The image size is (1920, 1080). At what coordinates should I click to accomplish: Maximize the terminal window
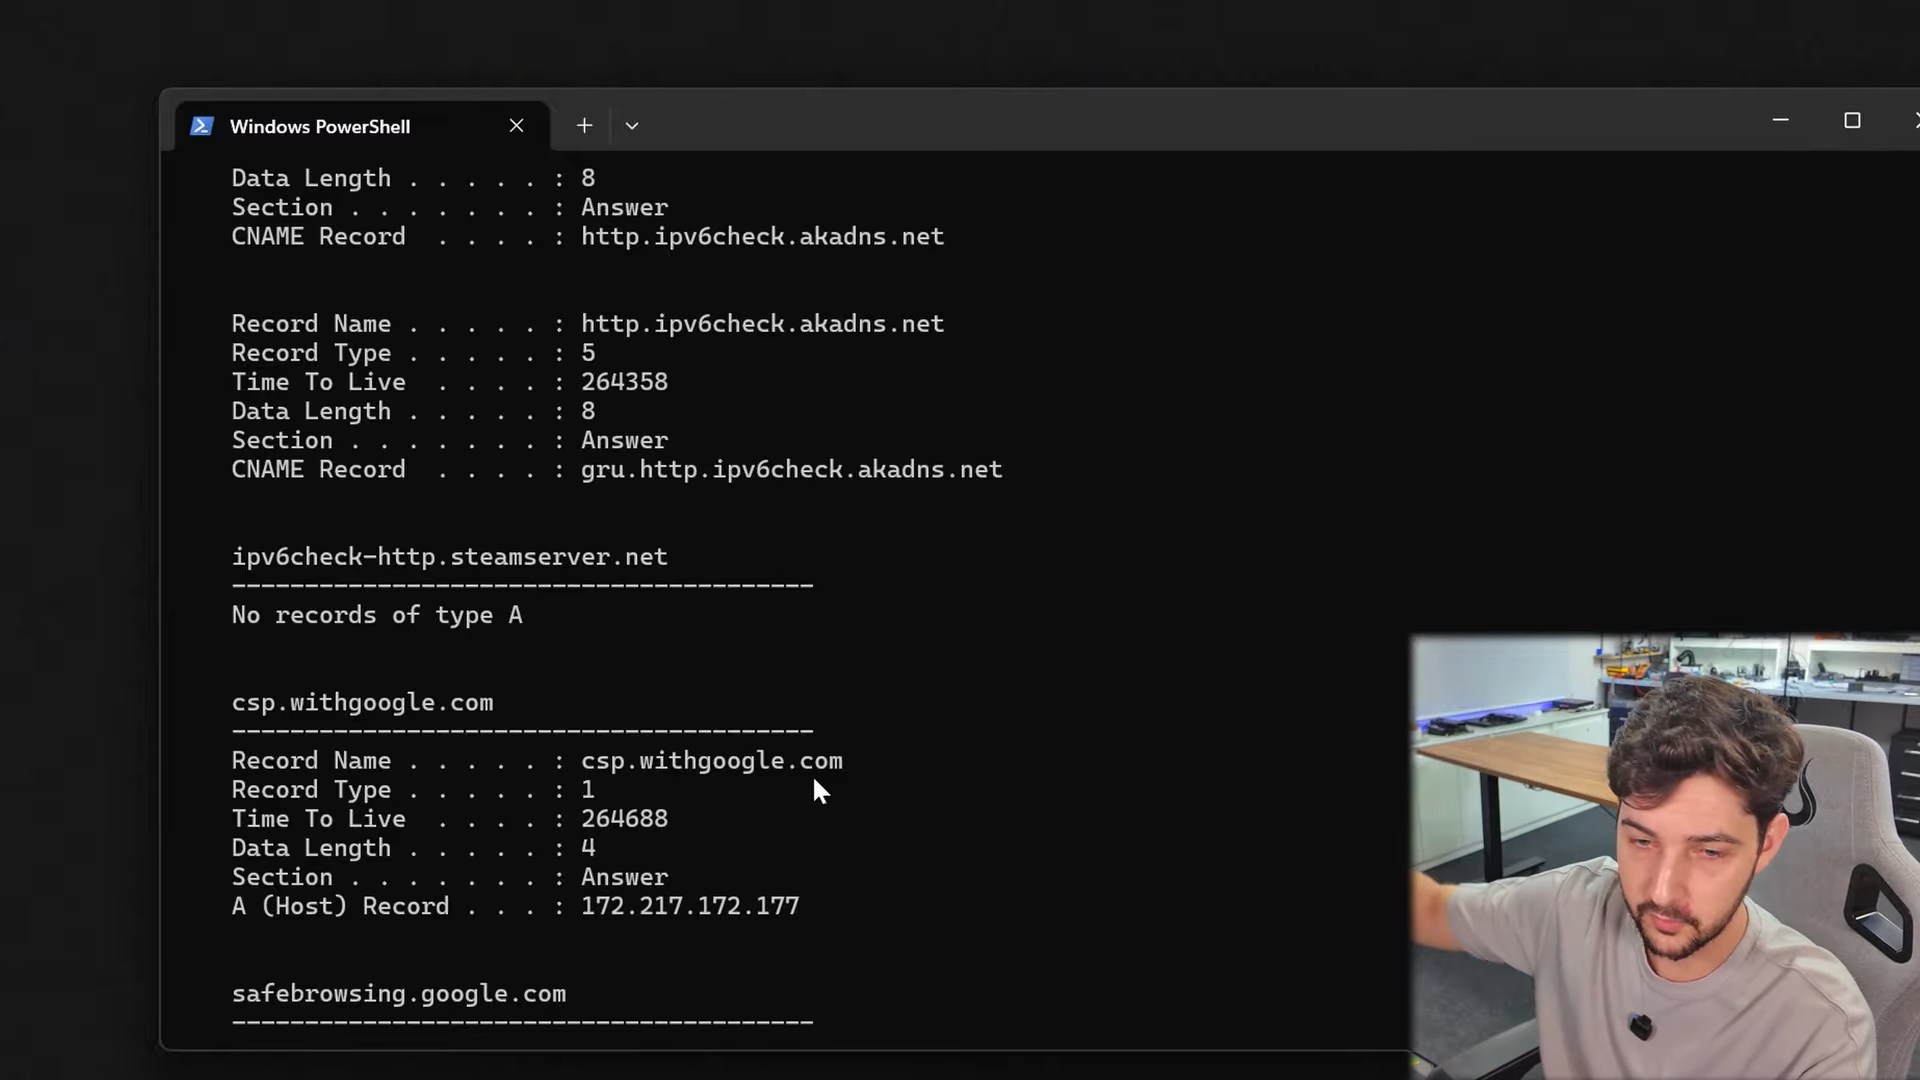click(x=1852, y=120)
